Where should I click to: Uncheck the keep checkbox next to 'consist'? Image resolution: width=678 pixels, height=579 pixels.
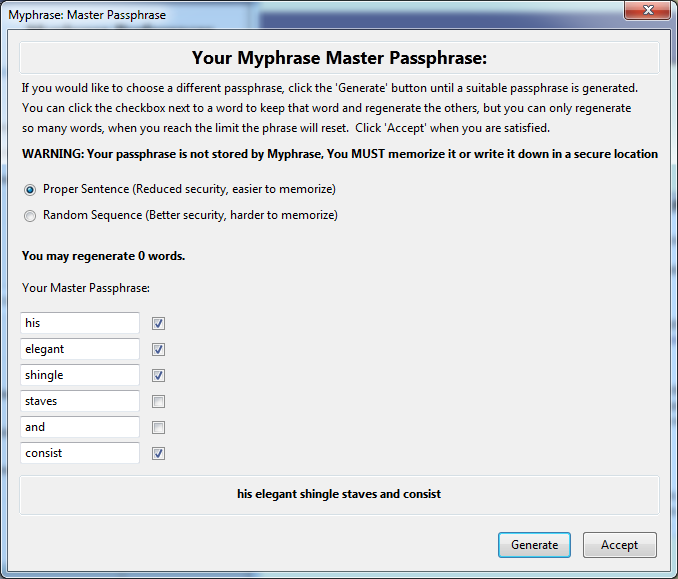158,453
